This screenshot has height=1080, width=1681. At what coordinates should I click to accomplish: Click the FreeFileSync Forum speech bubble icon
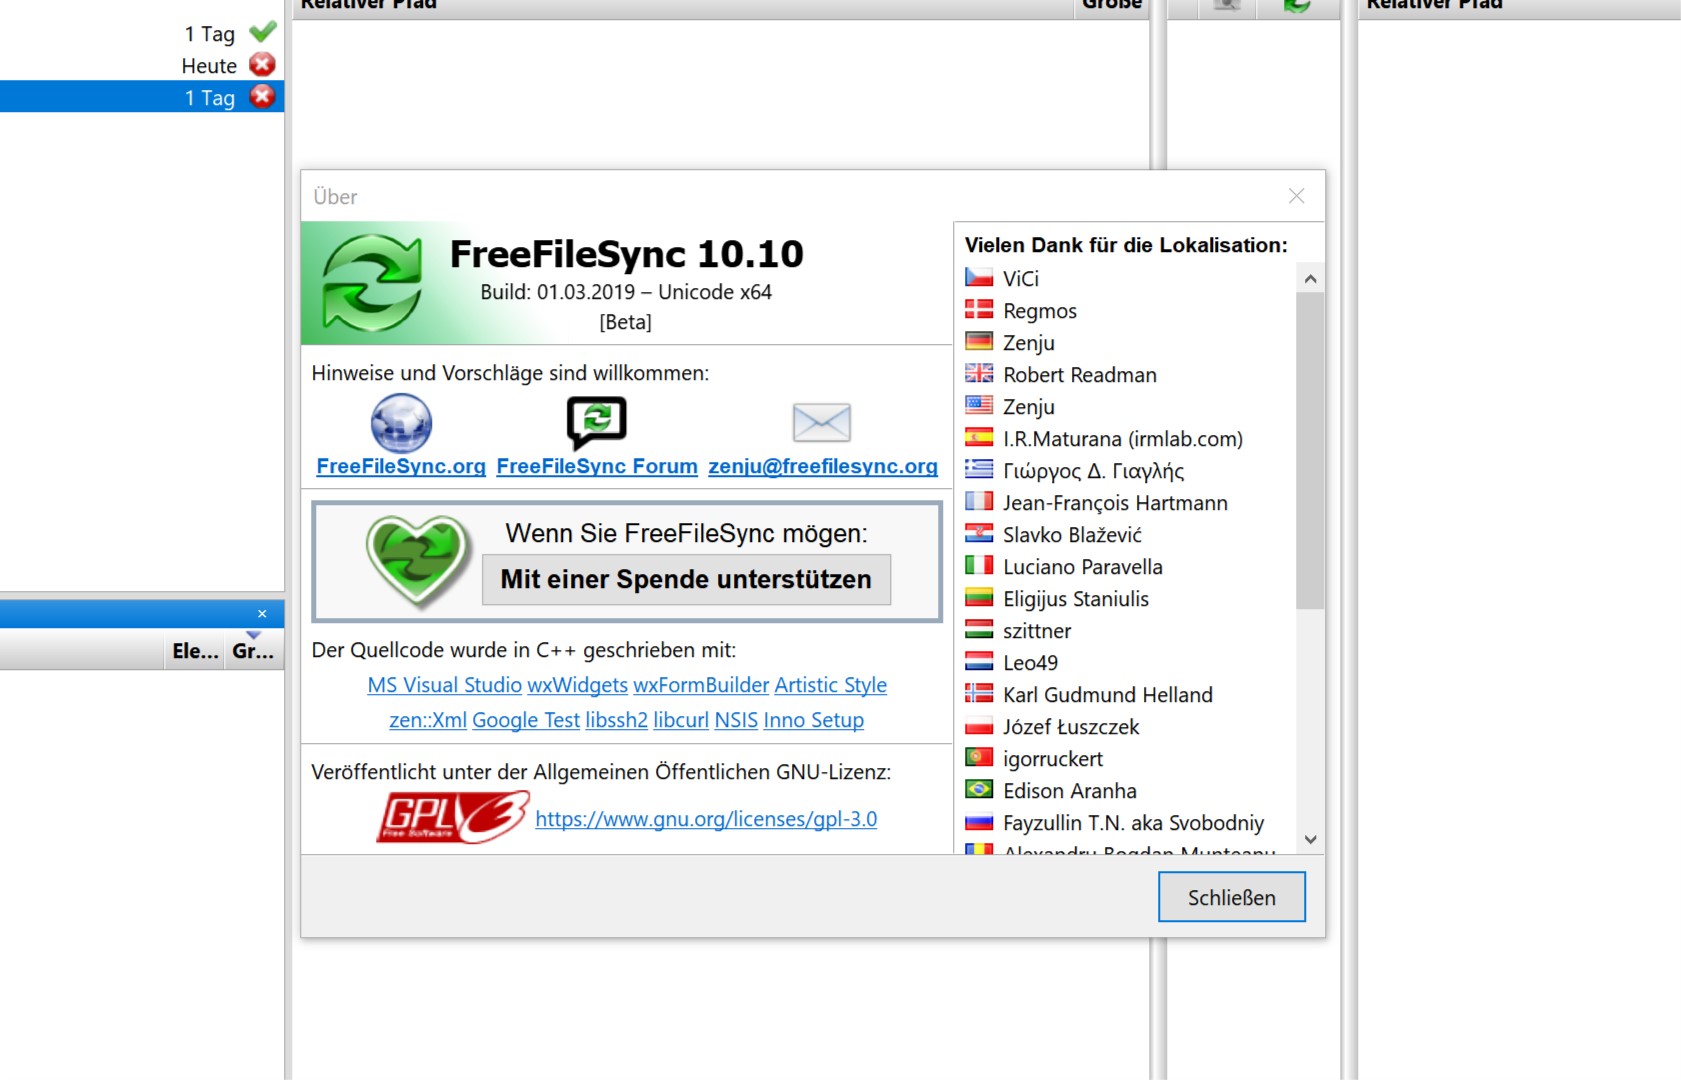click(x=597, y=423)
